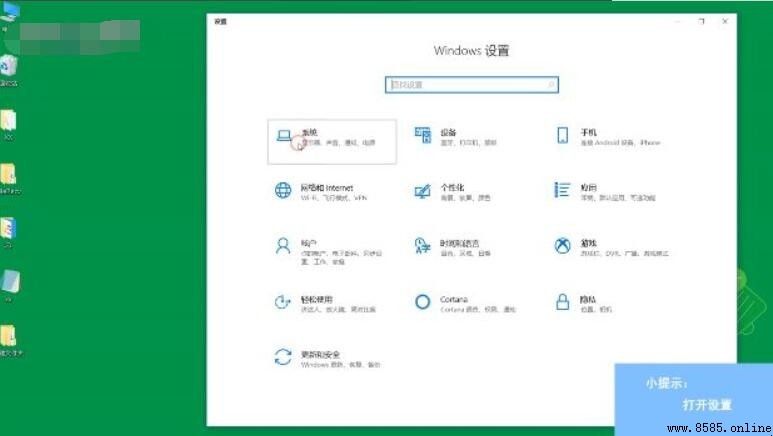Viewport: 773px width, 436px height.
Task: Open the 隐私 (Privacy) lock icon
Action: click(x=562, y=301)
